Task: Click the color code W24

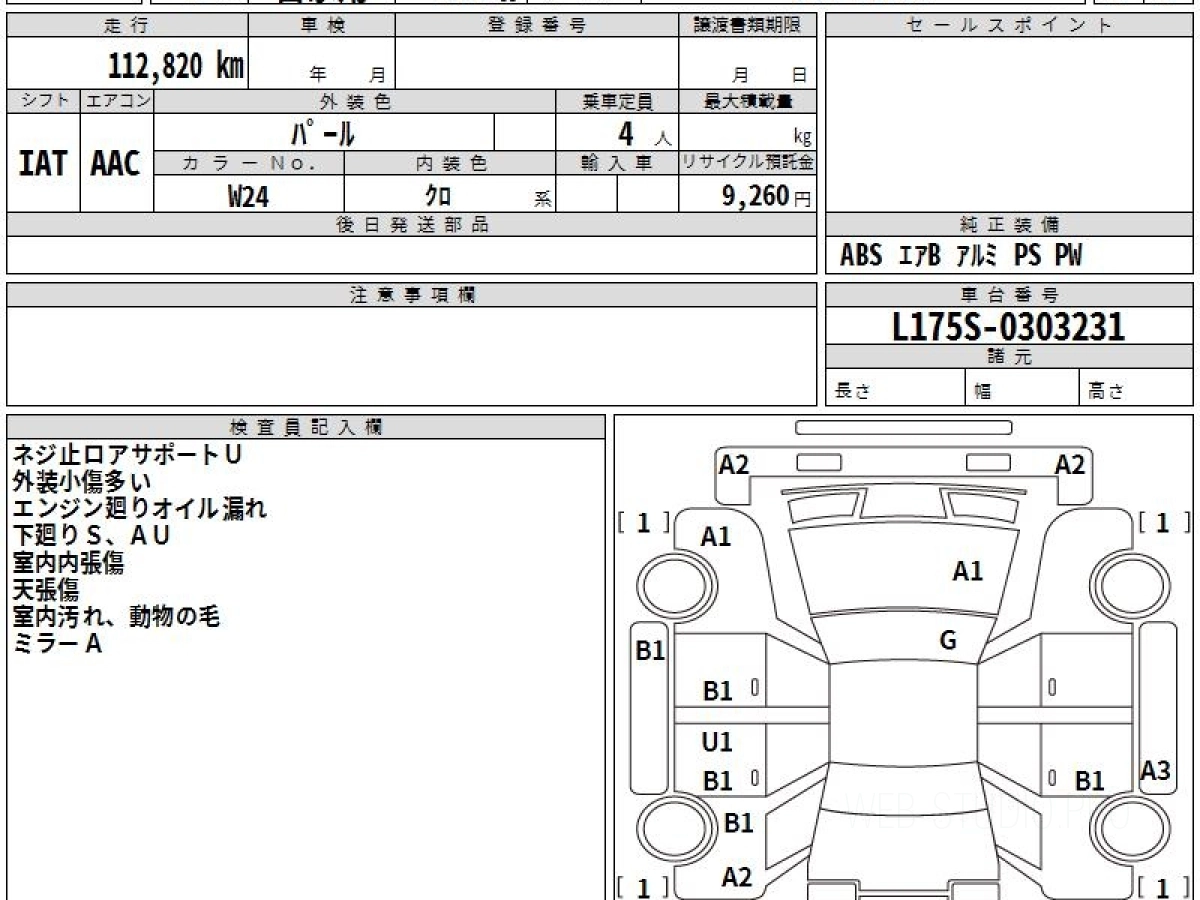Action: point(248,196)
